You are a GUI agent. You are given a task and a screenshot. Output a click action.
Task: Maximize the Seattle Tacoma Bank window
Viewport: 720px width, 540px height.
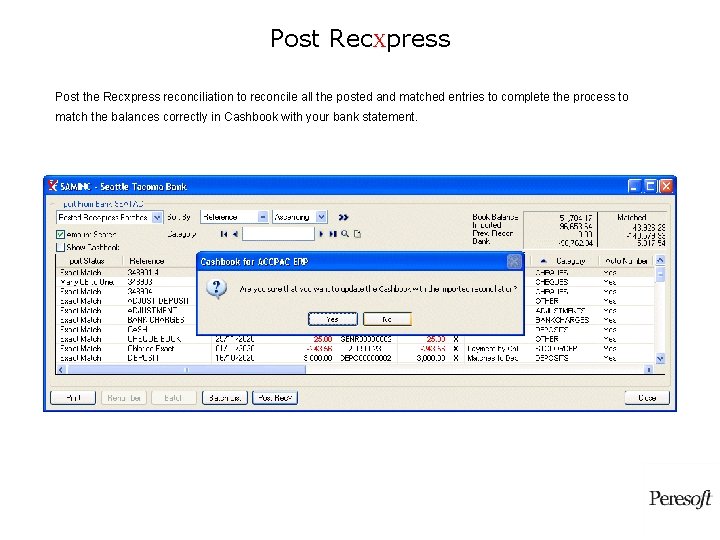click(x=650, y=186)
